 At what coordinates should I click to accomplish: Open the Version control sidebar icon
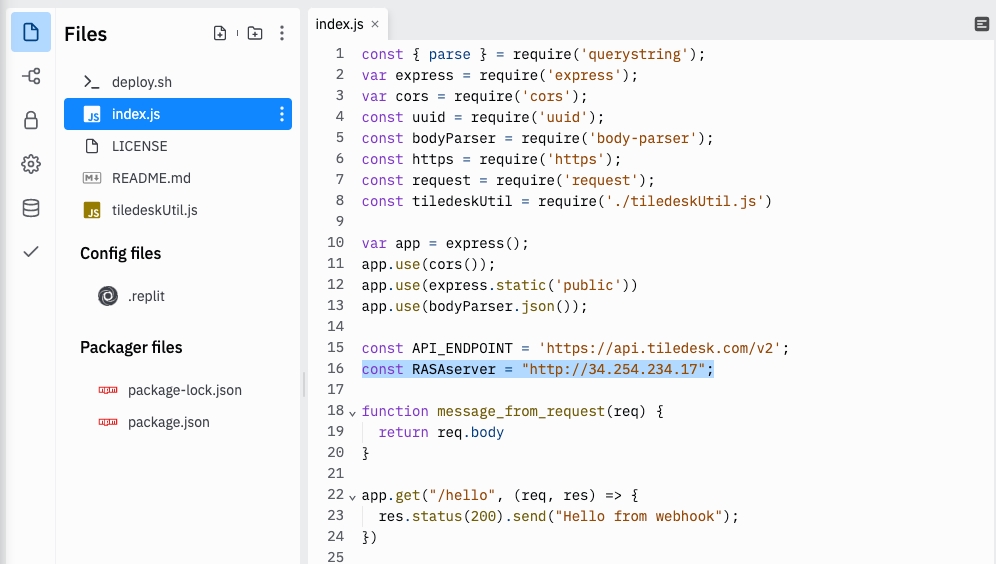[x=30, y=77]
